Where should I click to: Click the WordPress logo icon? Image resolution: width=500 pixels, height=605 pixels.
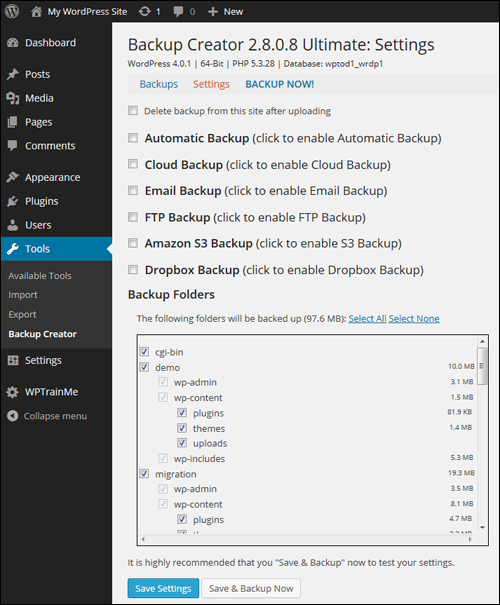tap(12, 11)
